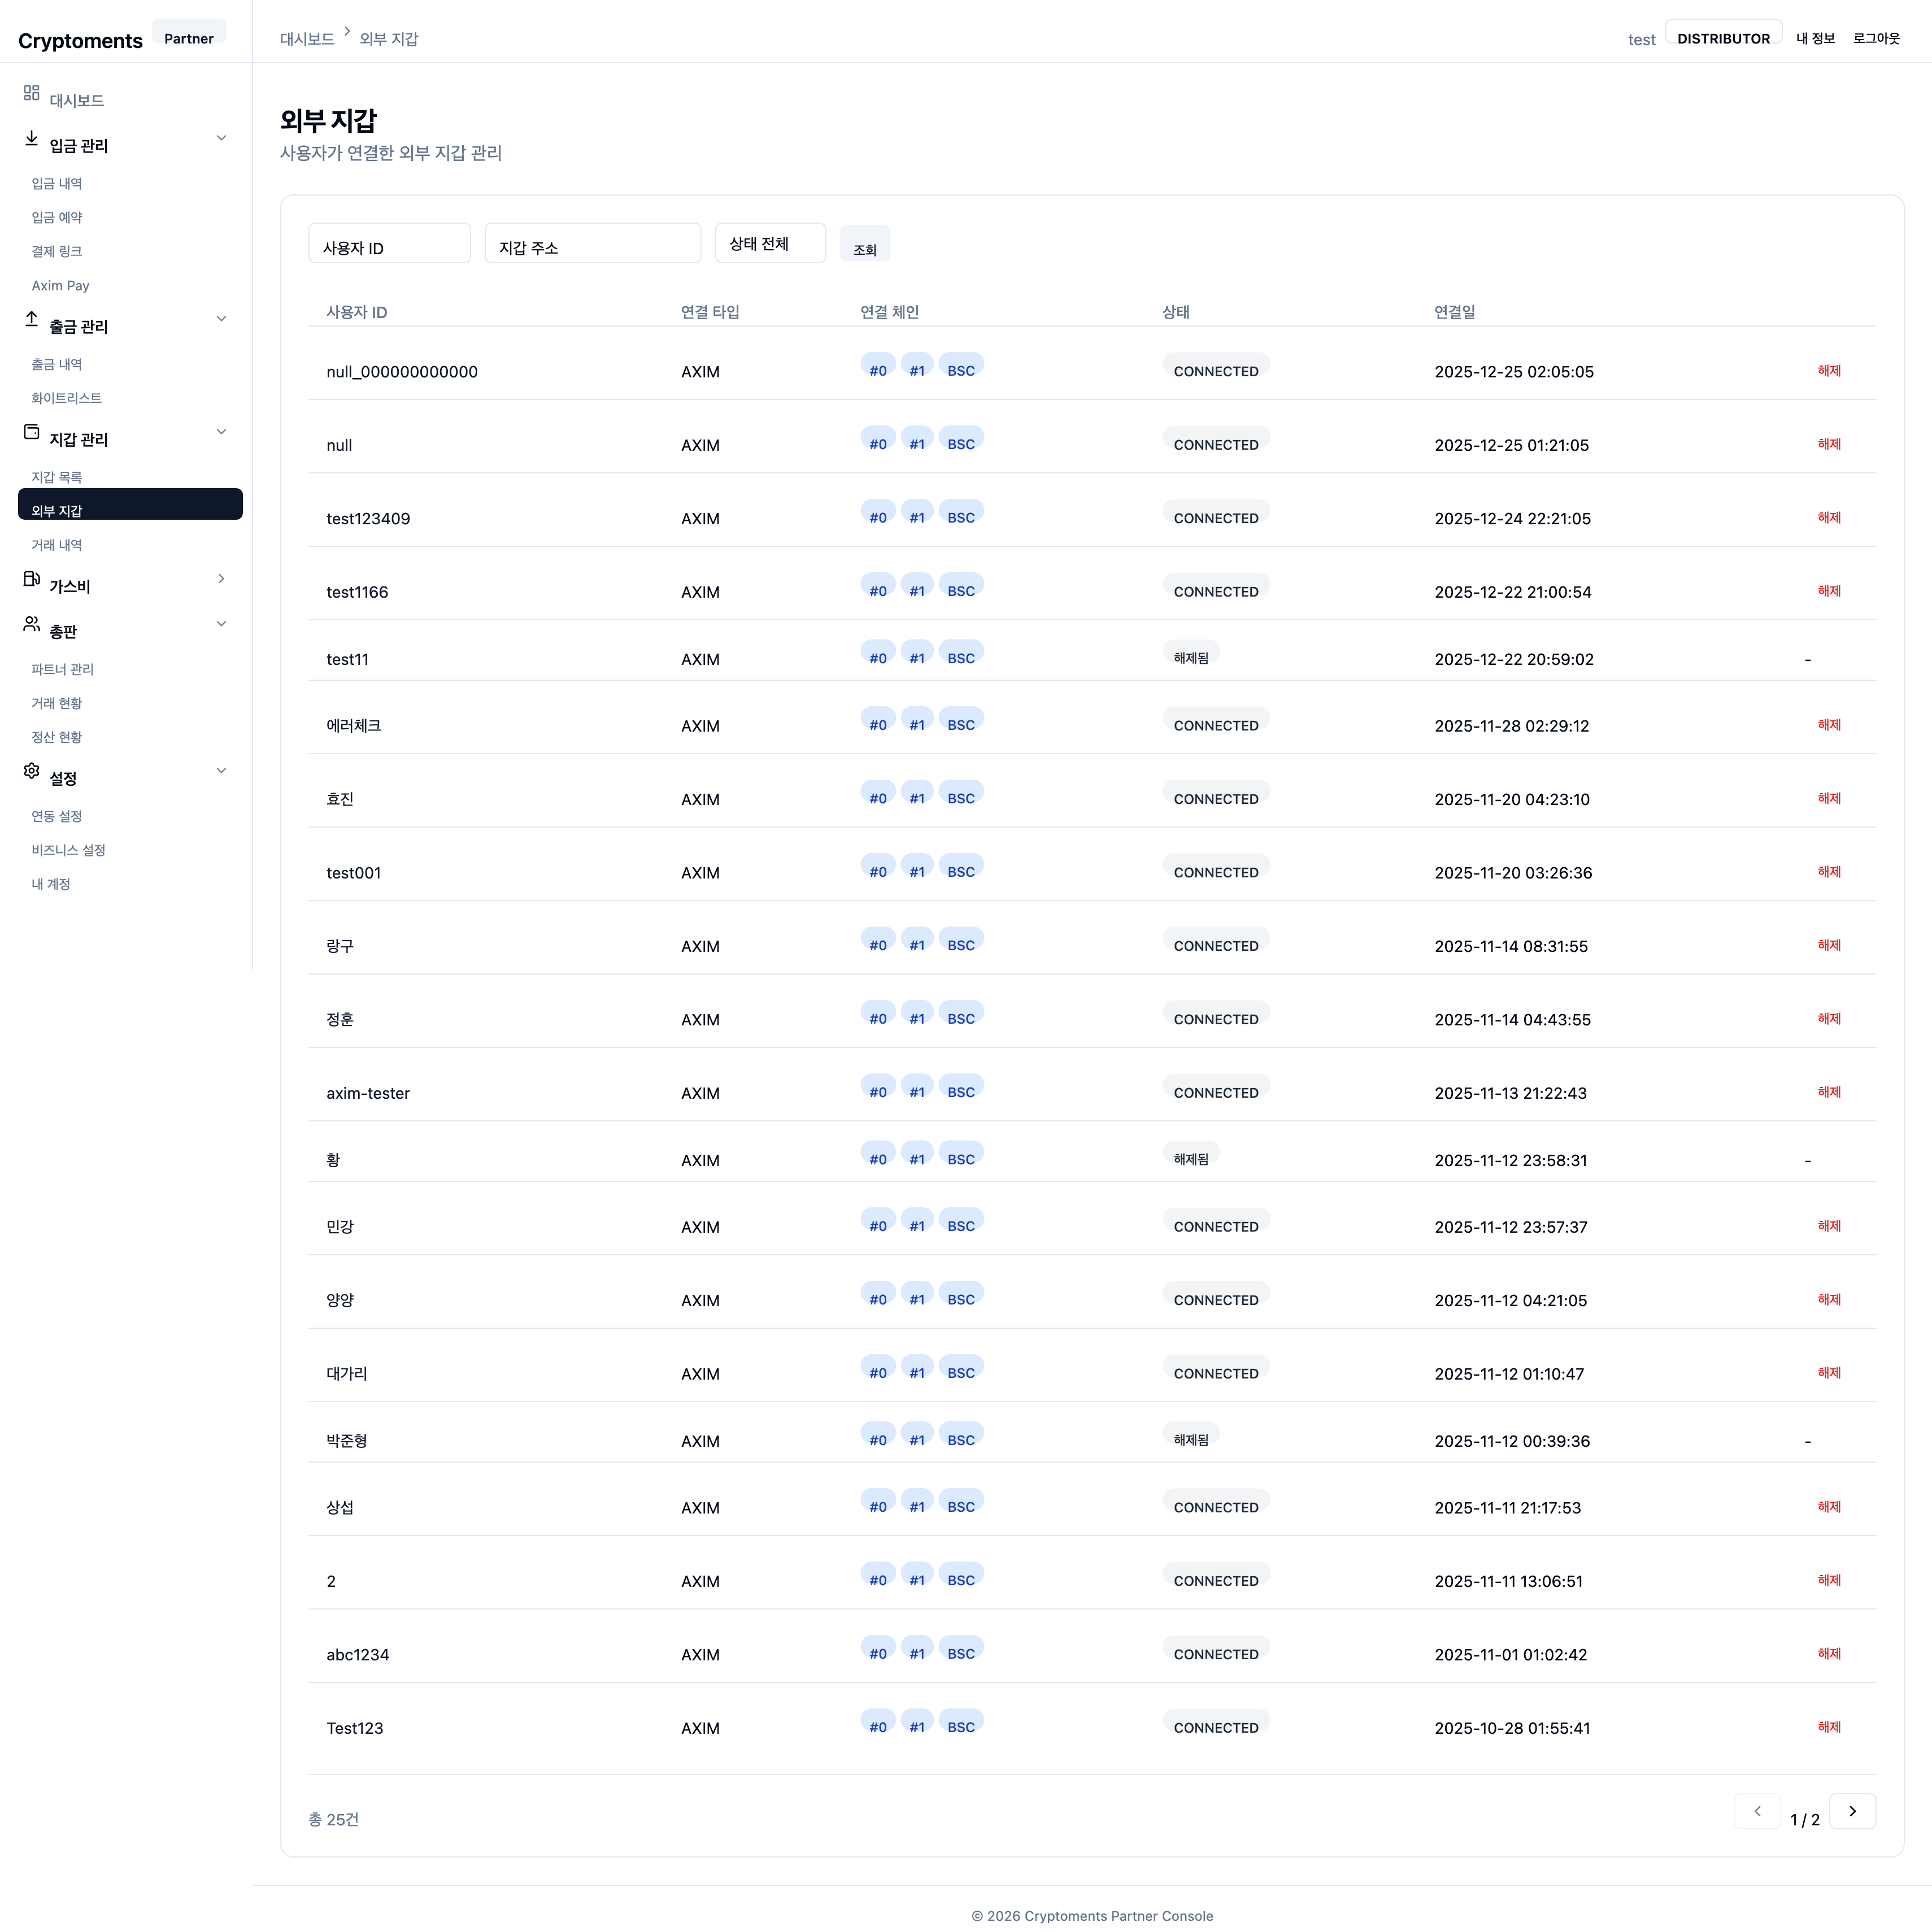
Task: Open 입금 내역 menu item
Action: pos(57,183)
